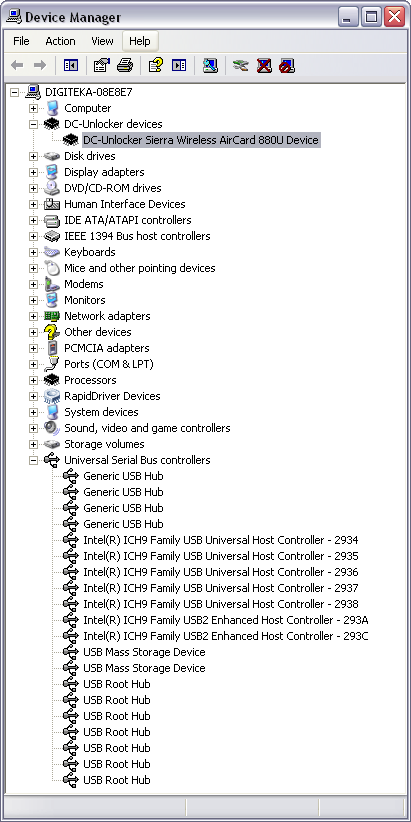Select Intel ICH9 USB Universal Host Controller - 2938
411x822 pixels.
[x=221, y=604]
